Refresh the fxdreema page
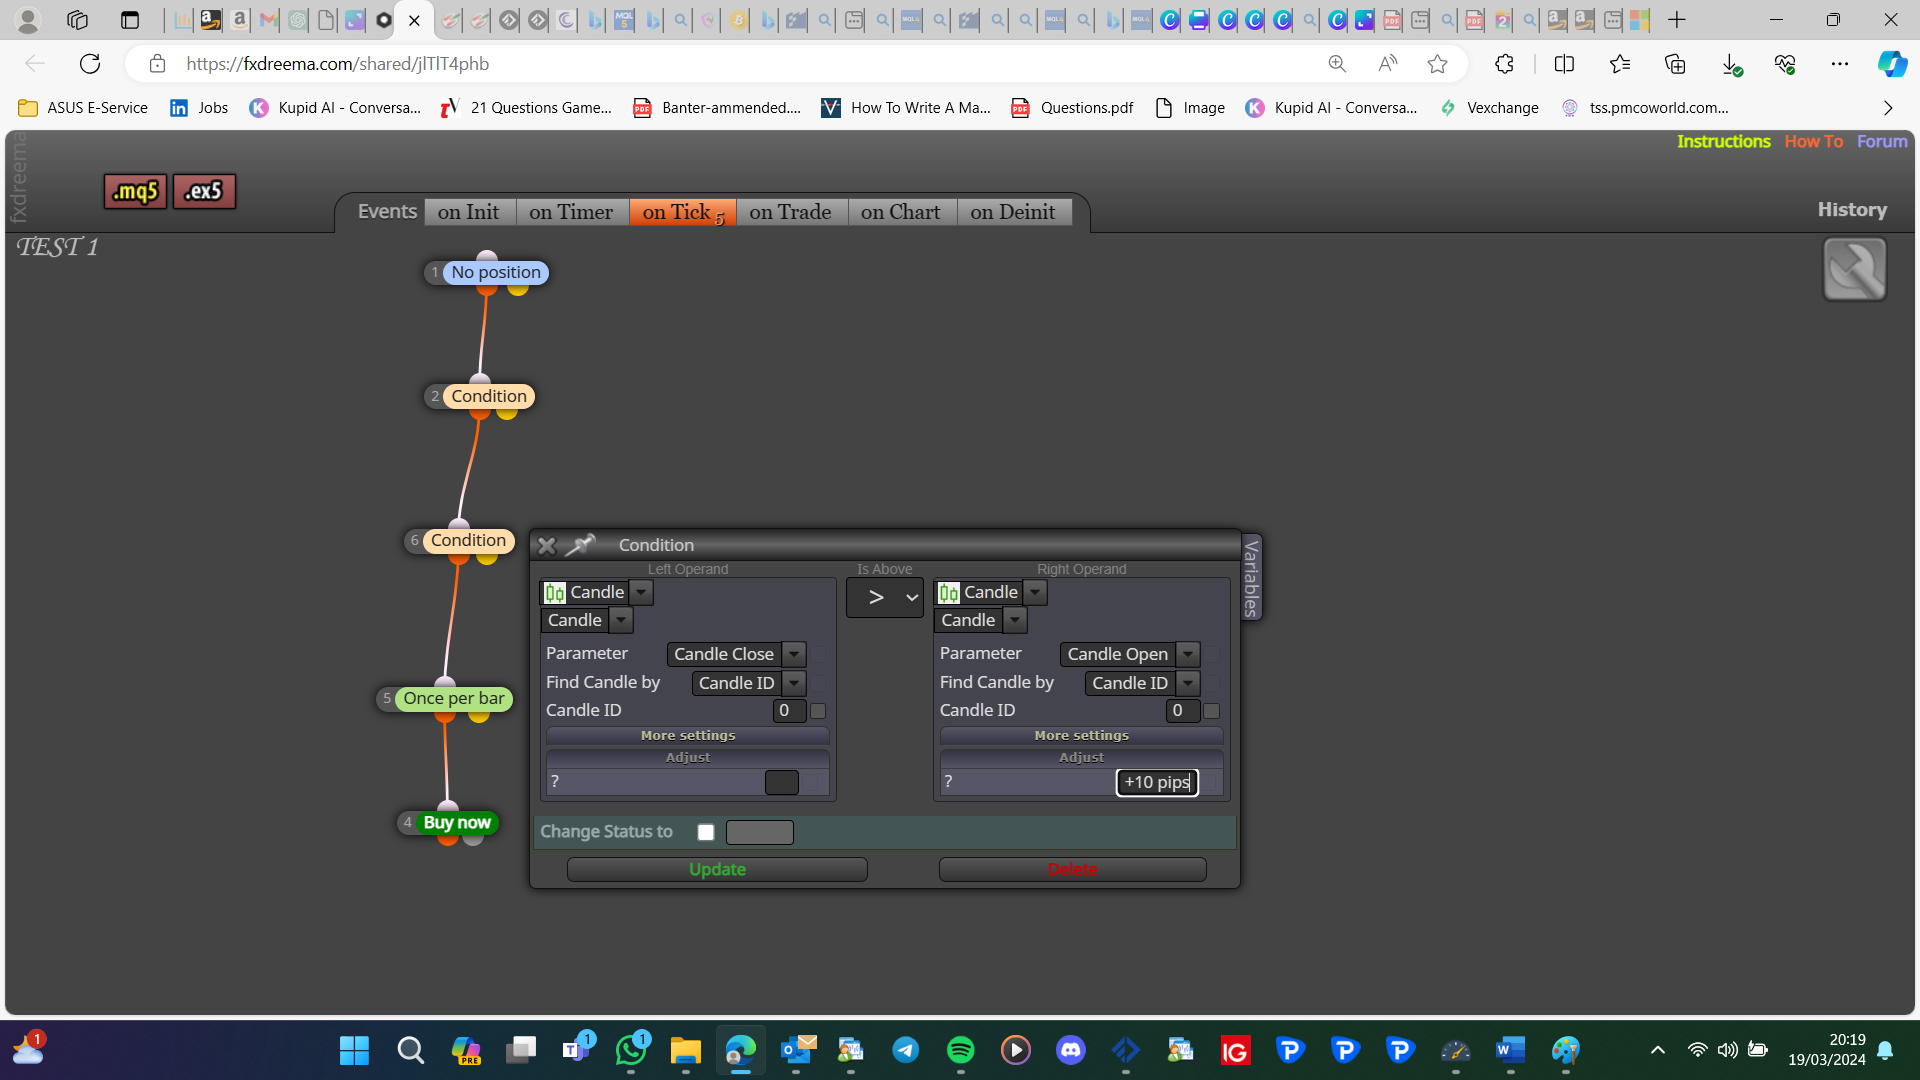 (x=90, y=64)
